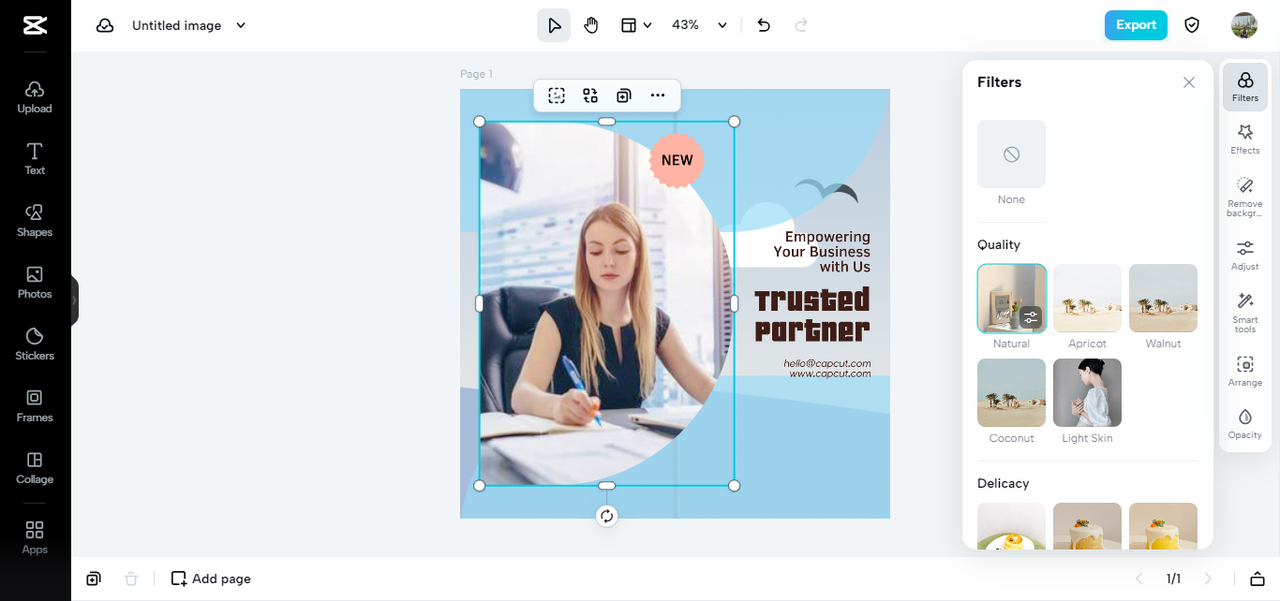The height and width of the screenshot is (601, 1280).
Task: Click the crop icon in floating toolbar
Action: (557, 95)
